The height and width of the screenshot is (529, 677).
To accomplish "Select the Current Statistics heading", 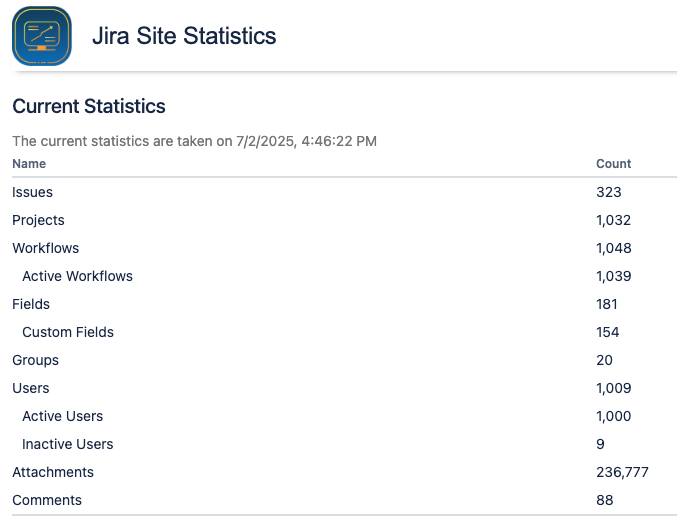I will click(89, 106).
